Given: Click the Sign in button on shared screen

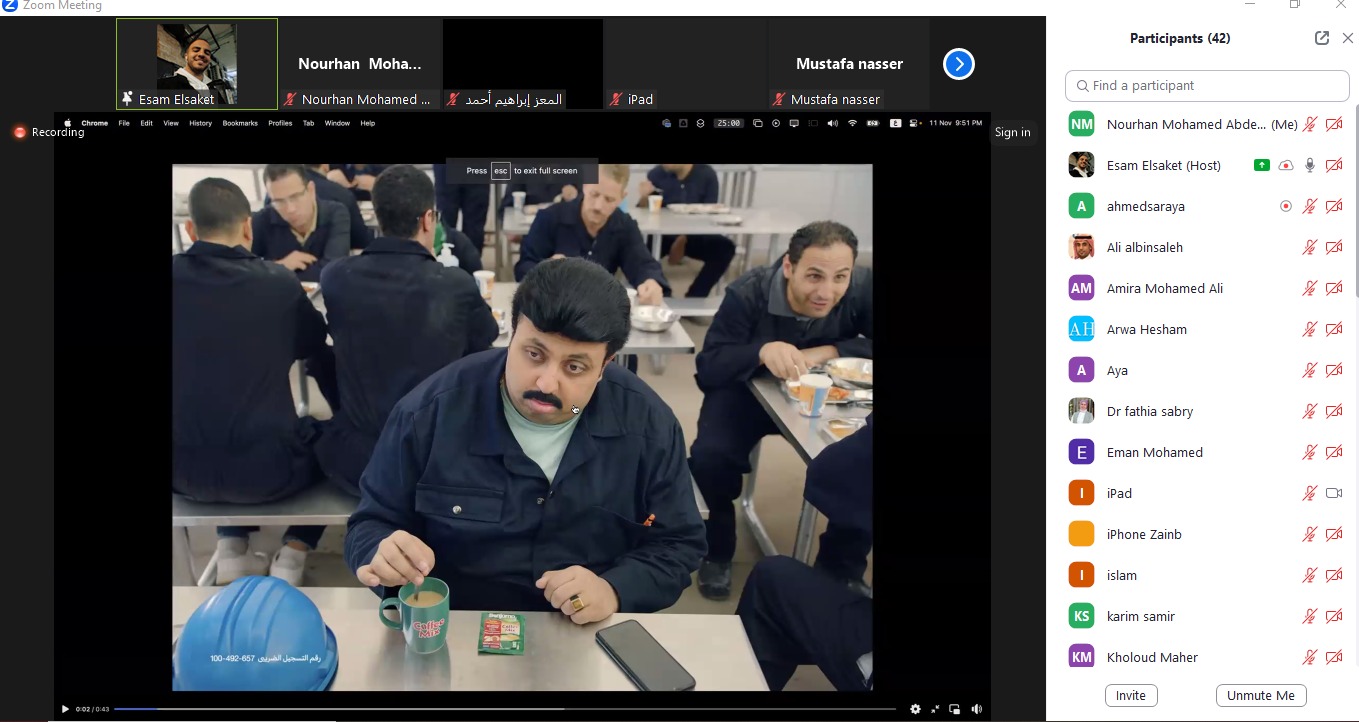Looking at the screenshot, I should click(x=1012, y=132).
